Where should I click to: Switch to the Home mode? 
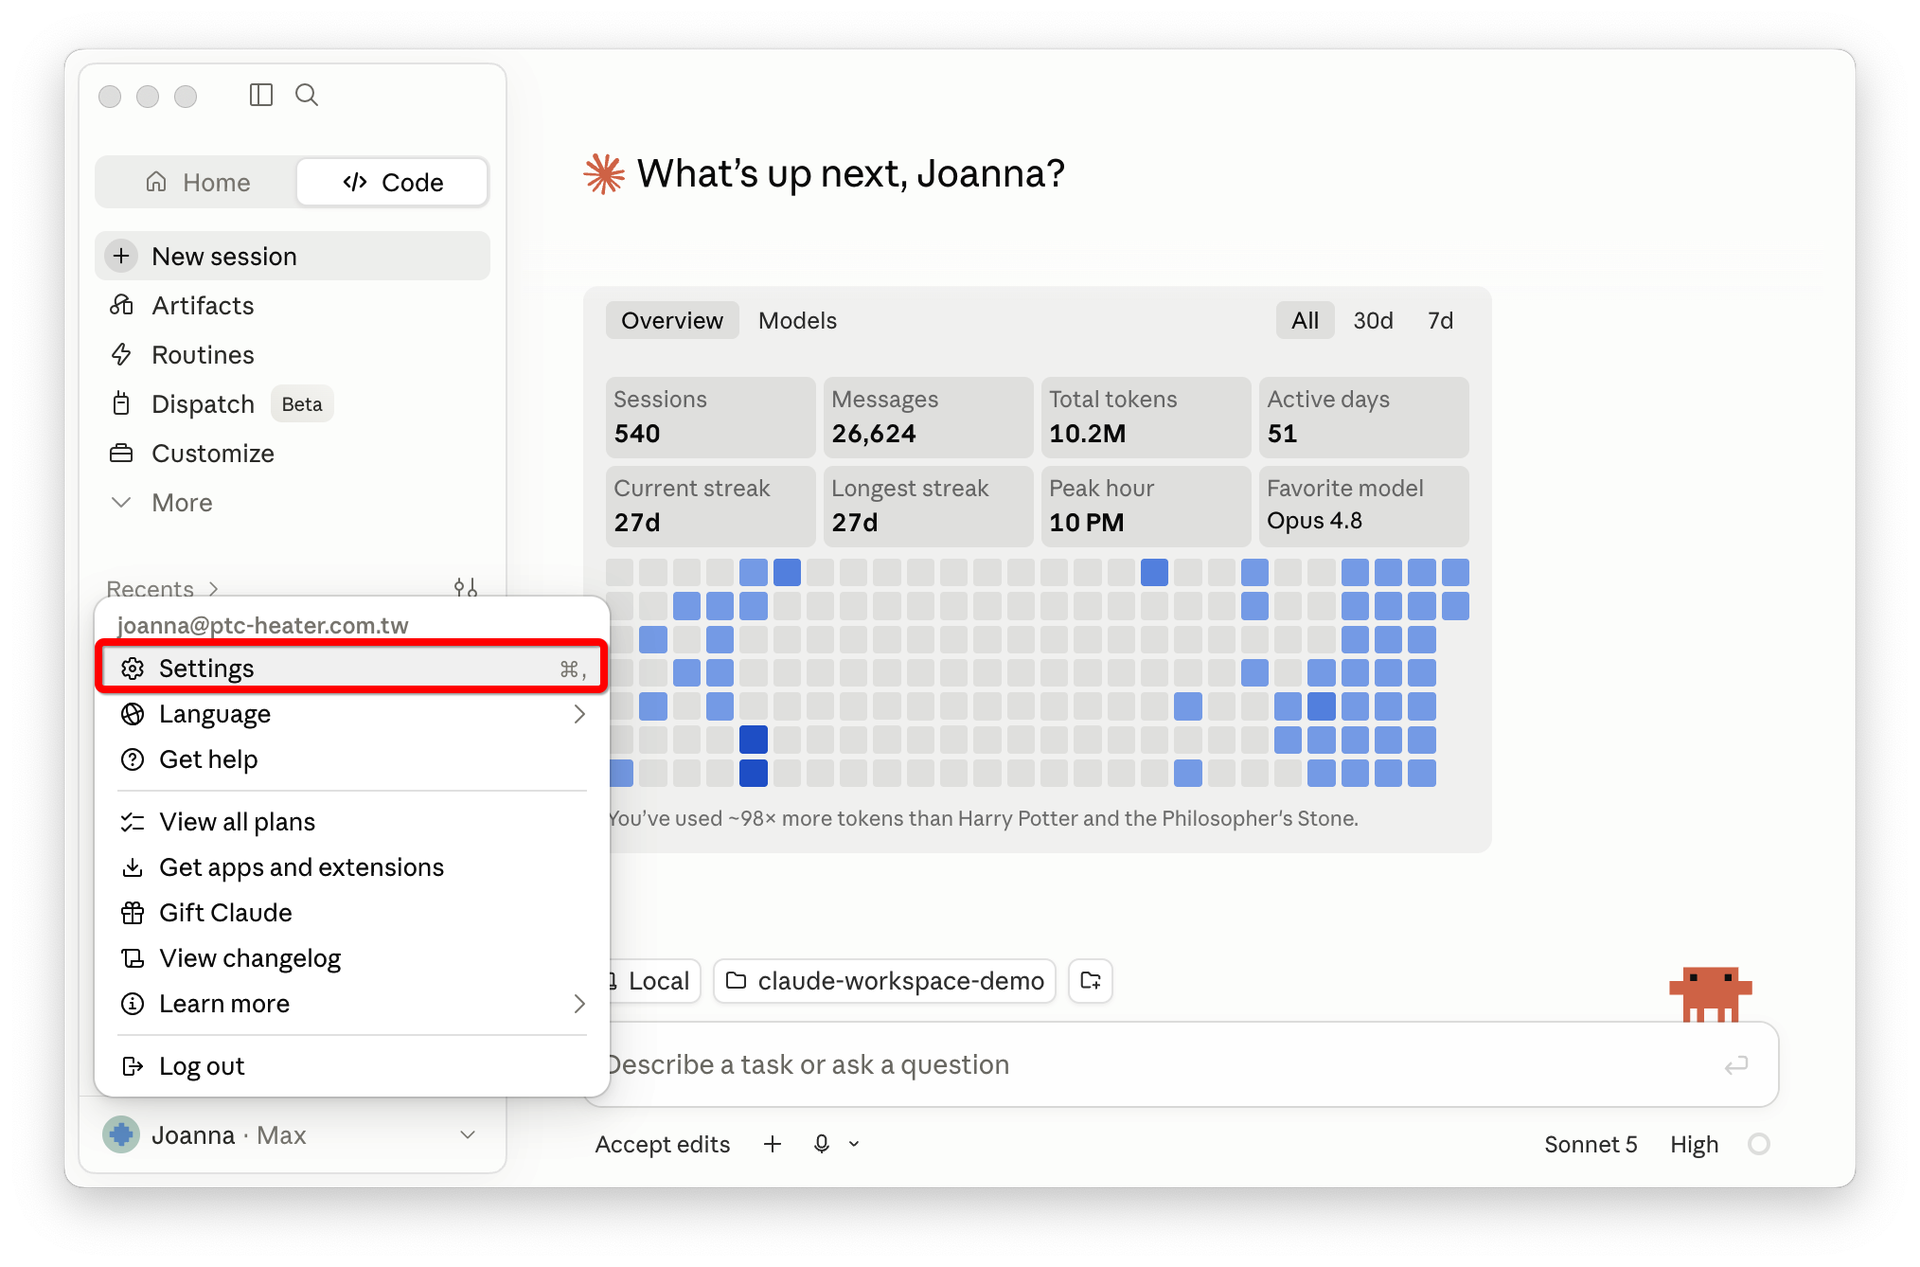point(197,182)
